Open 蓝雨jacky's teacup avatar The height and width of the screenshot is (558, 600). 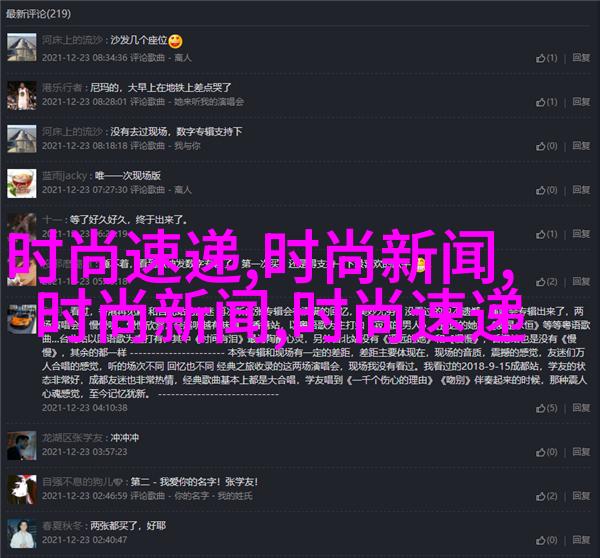(x=22, y=183)
